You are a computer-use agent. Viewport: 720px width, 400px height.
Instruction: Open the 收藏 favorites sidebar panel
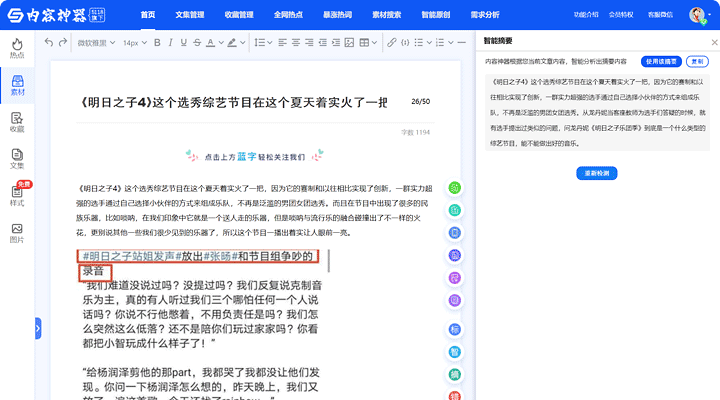click(17, 122)
